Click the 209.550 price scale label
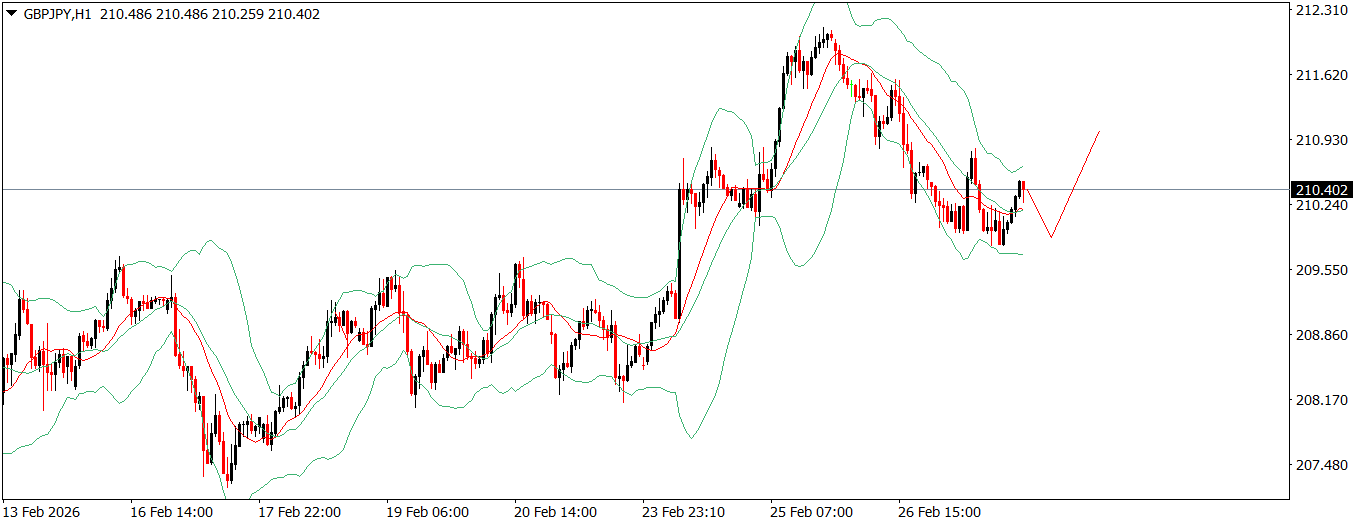 click(1321, 270)
